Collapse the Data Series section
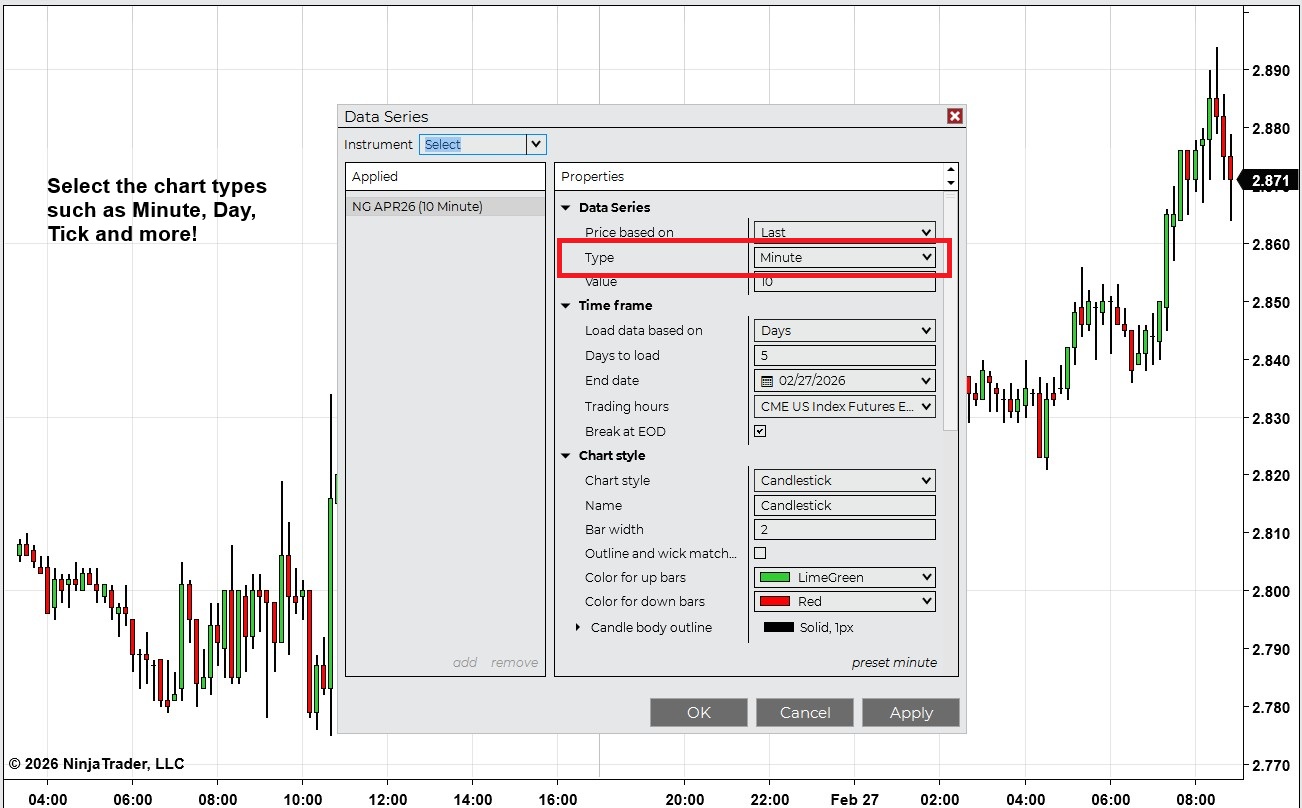Viewport: 1302px width, 808px height. (566, 207)
